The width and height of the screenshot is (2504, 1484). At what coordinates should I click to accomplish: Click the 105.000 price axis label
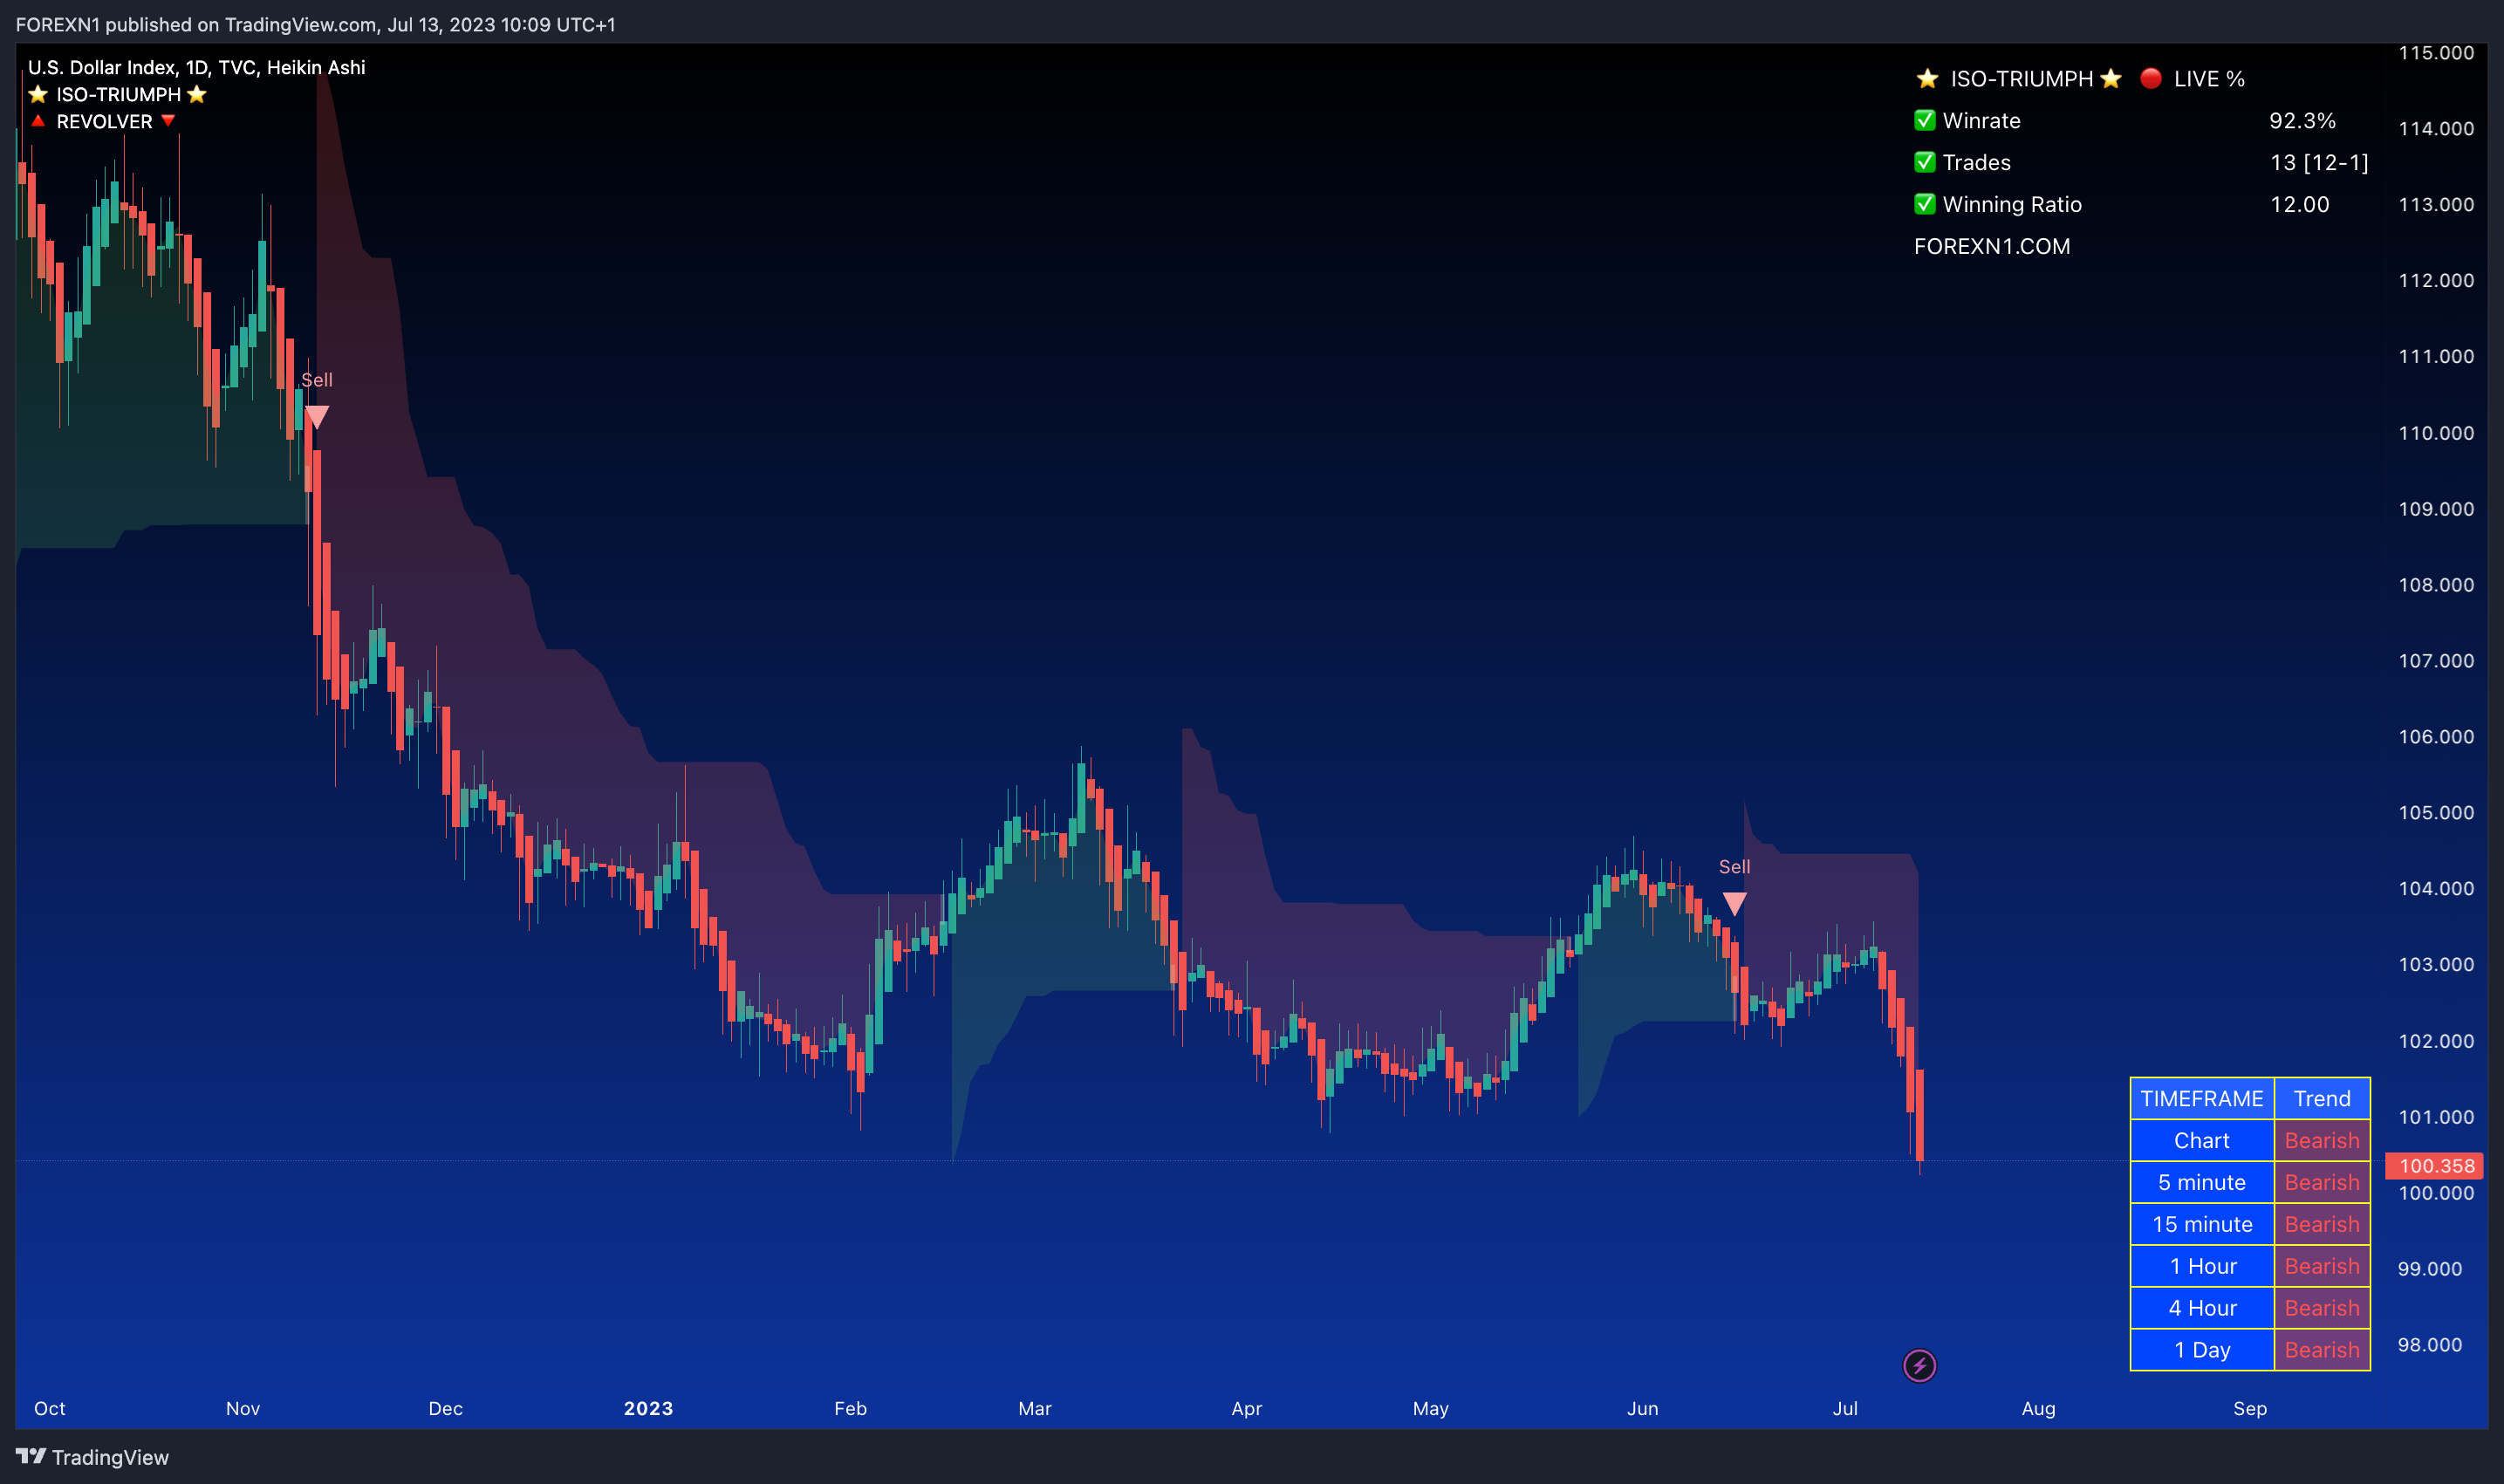[2436, 812]
